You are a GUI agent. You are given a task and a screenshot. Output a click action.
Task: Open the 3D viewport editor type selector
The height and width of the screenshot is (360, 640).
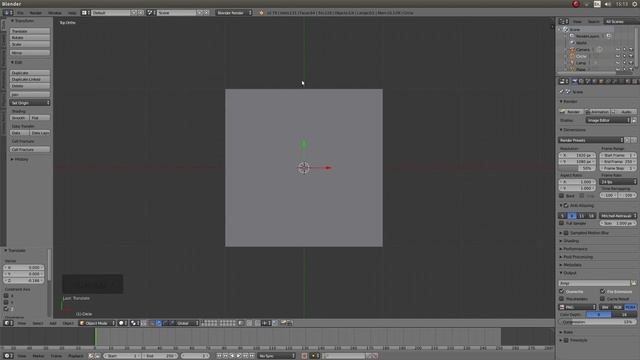point(8,323)
